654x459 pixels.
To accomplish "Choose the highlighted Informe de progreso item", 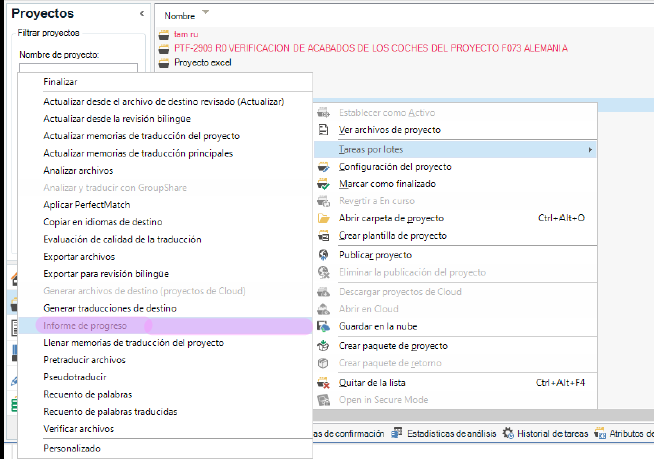I will pos(165,325).
